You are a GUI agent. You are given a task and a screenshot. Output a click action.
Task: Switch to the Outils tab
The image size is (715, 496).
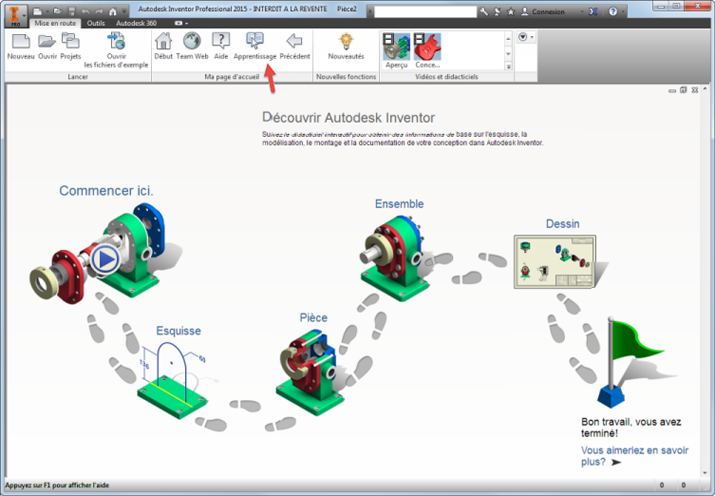(x=96, y=23)
